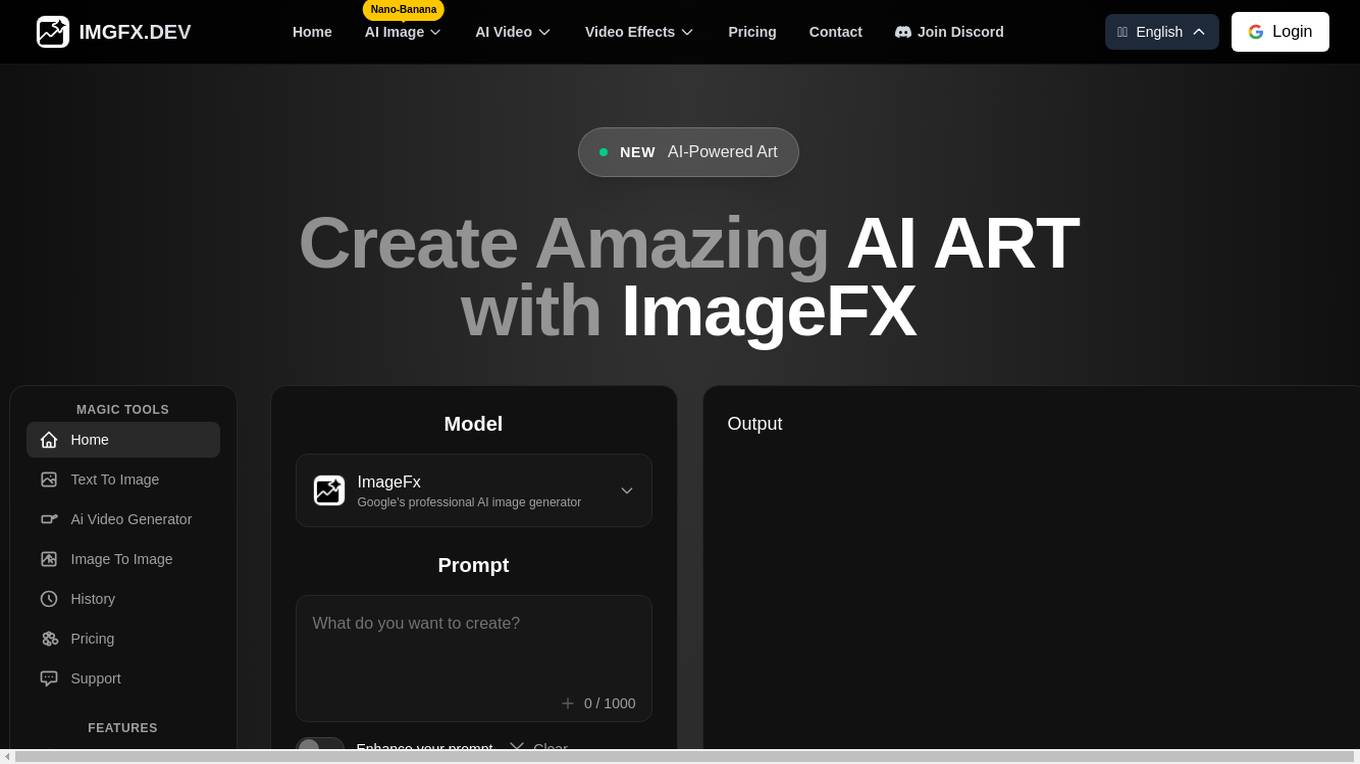Toggle the Enhance your prompt switch
Screen dimensions: 1360x764
tap(320, 749)
